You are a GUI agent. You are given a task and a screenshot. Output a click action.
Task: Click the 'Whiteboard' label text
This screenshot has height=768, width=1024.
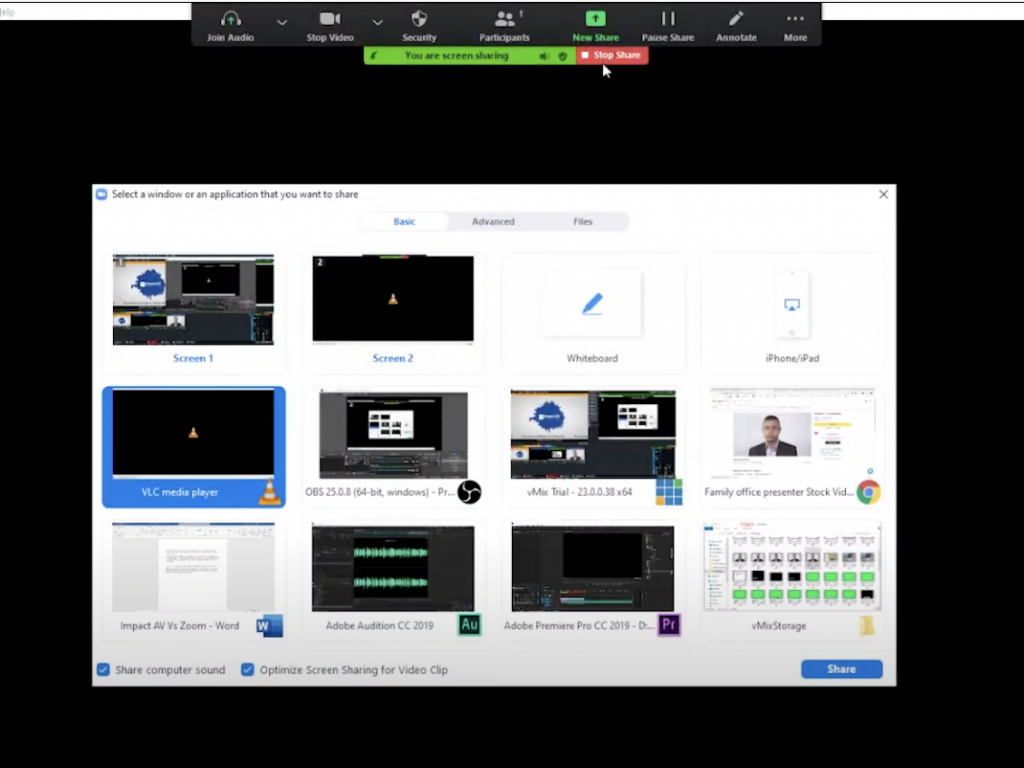[x=592, y=358]
